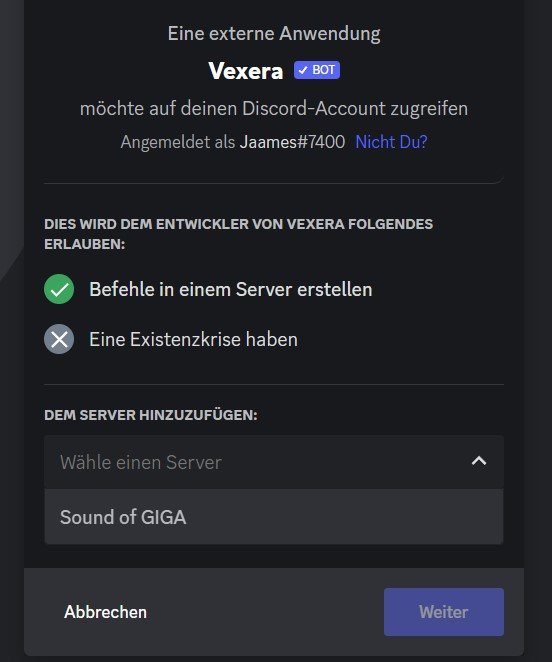This screenshot has height=662, width=552.
Task: Click the "Angemeldet als" text
Action: 178,142
